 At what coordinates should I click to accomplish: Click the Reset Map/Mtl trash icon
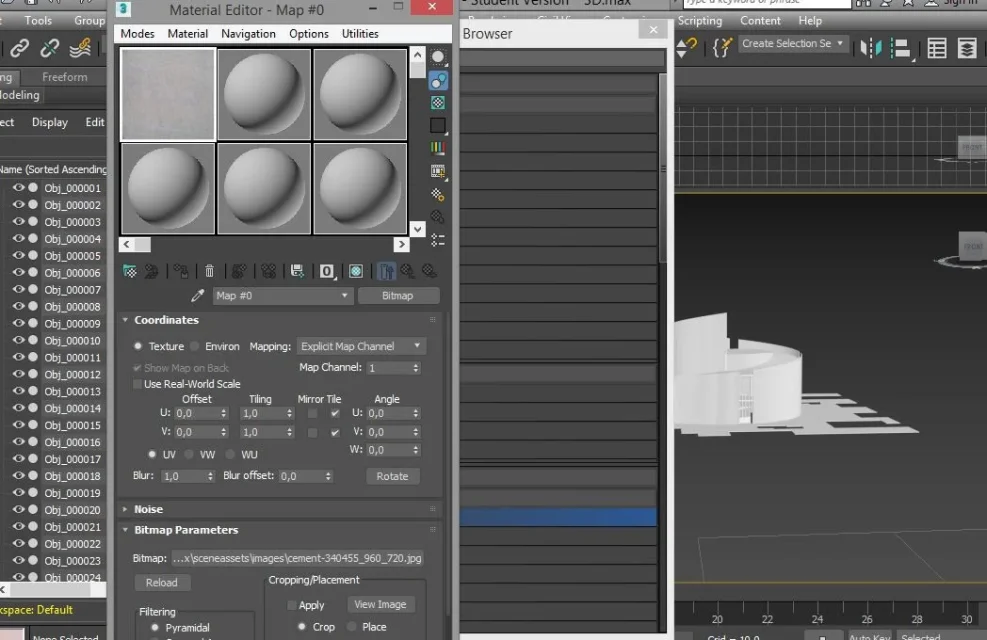[209, 271]
